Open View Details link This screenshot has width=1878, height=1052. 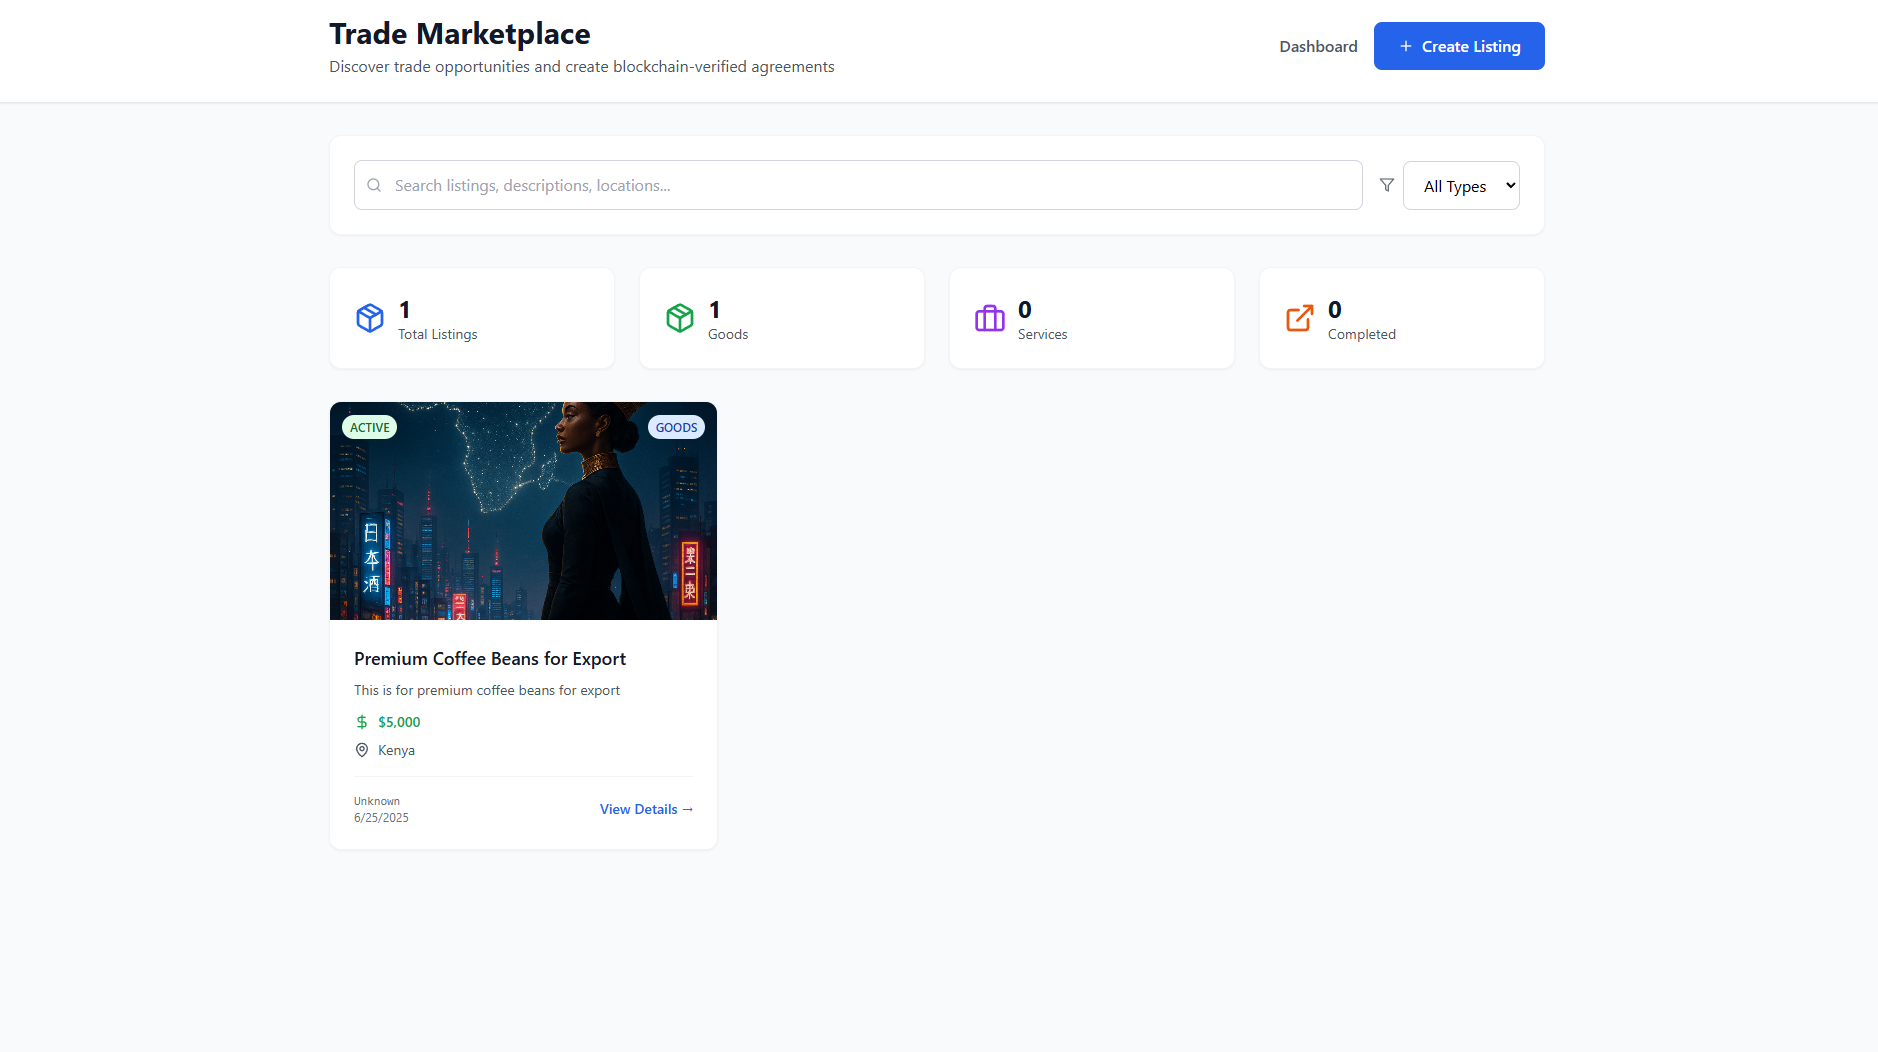point(646,809)
